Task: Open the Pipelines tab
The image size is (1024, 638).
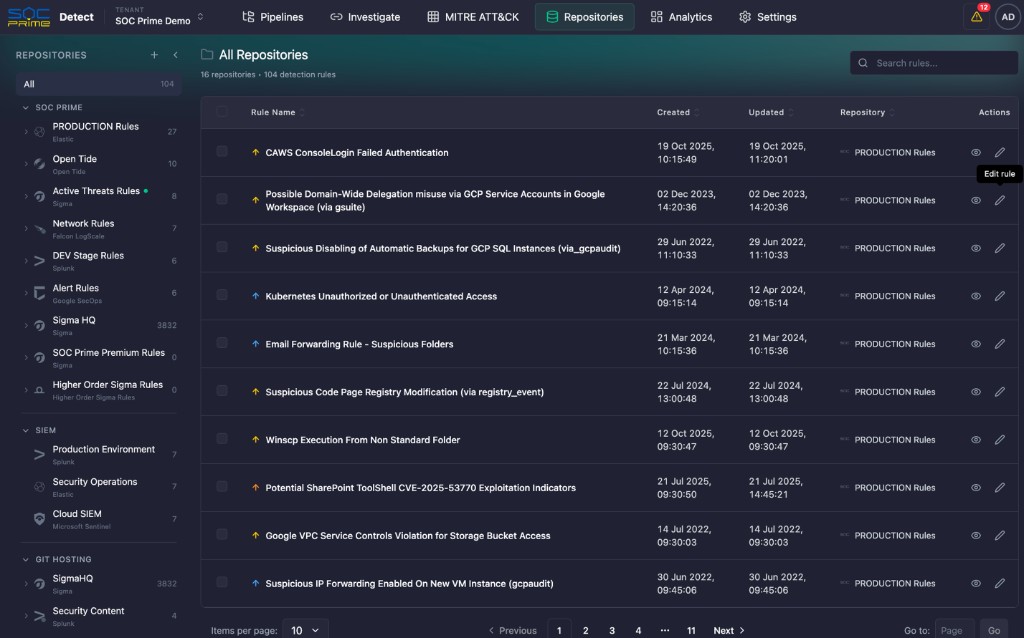Action: point(272,17)
